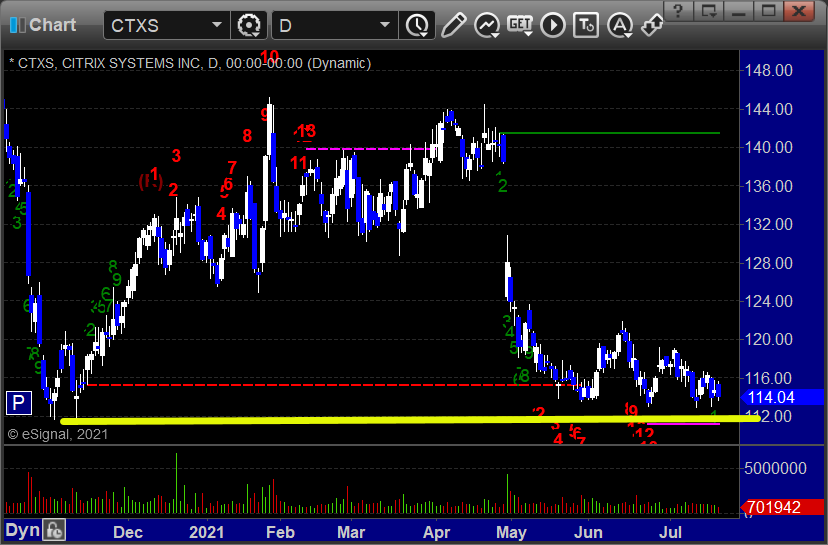828x545 pixels.
Task: Click the symbol link arrows icon
Action: click(x=652, y=25)
